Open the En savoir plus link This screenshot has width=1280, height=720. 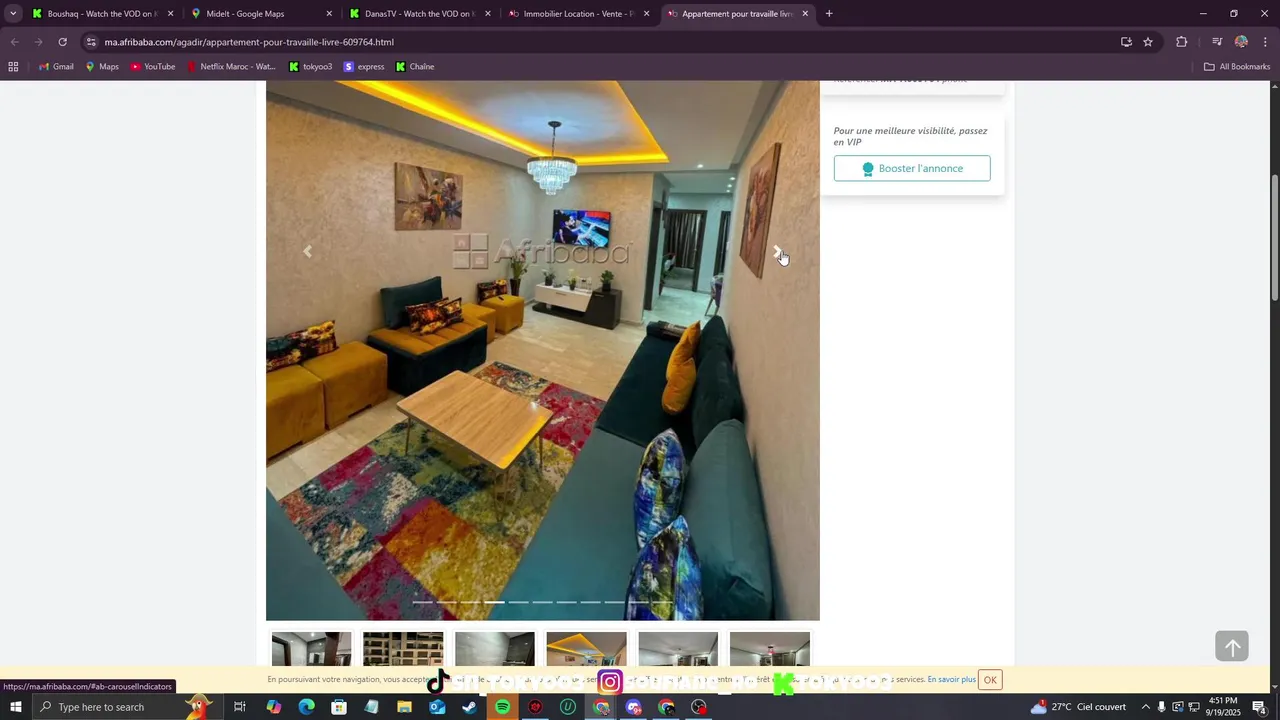(951, 679)
